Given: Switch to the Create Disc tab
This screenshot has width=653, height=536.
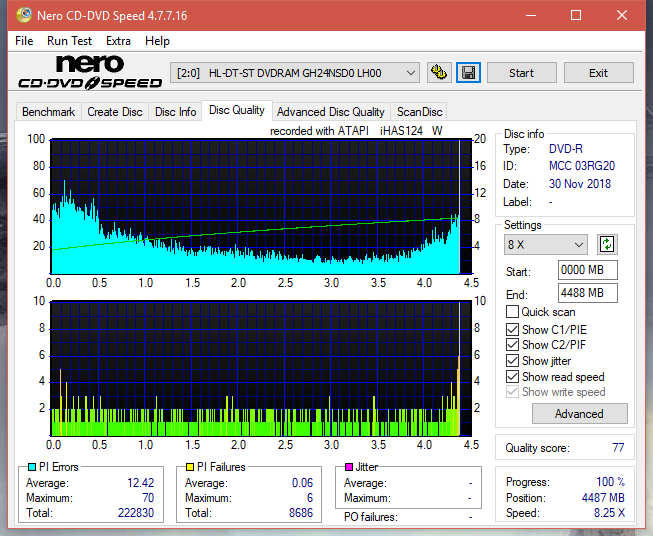Looking at the screenshot, I should click(115, 112).
